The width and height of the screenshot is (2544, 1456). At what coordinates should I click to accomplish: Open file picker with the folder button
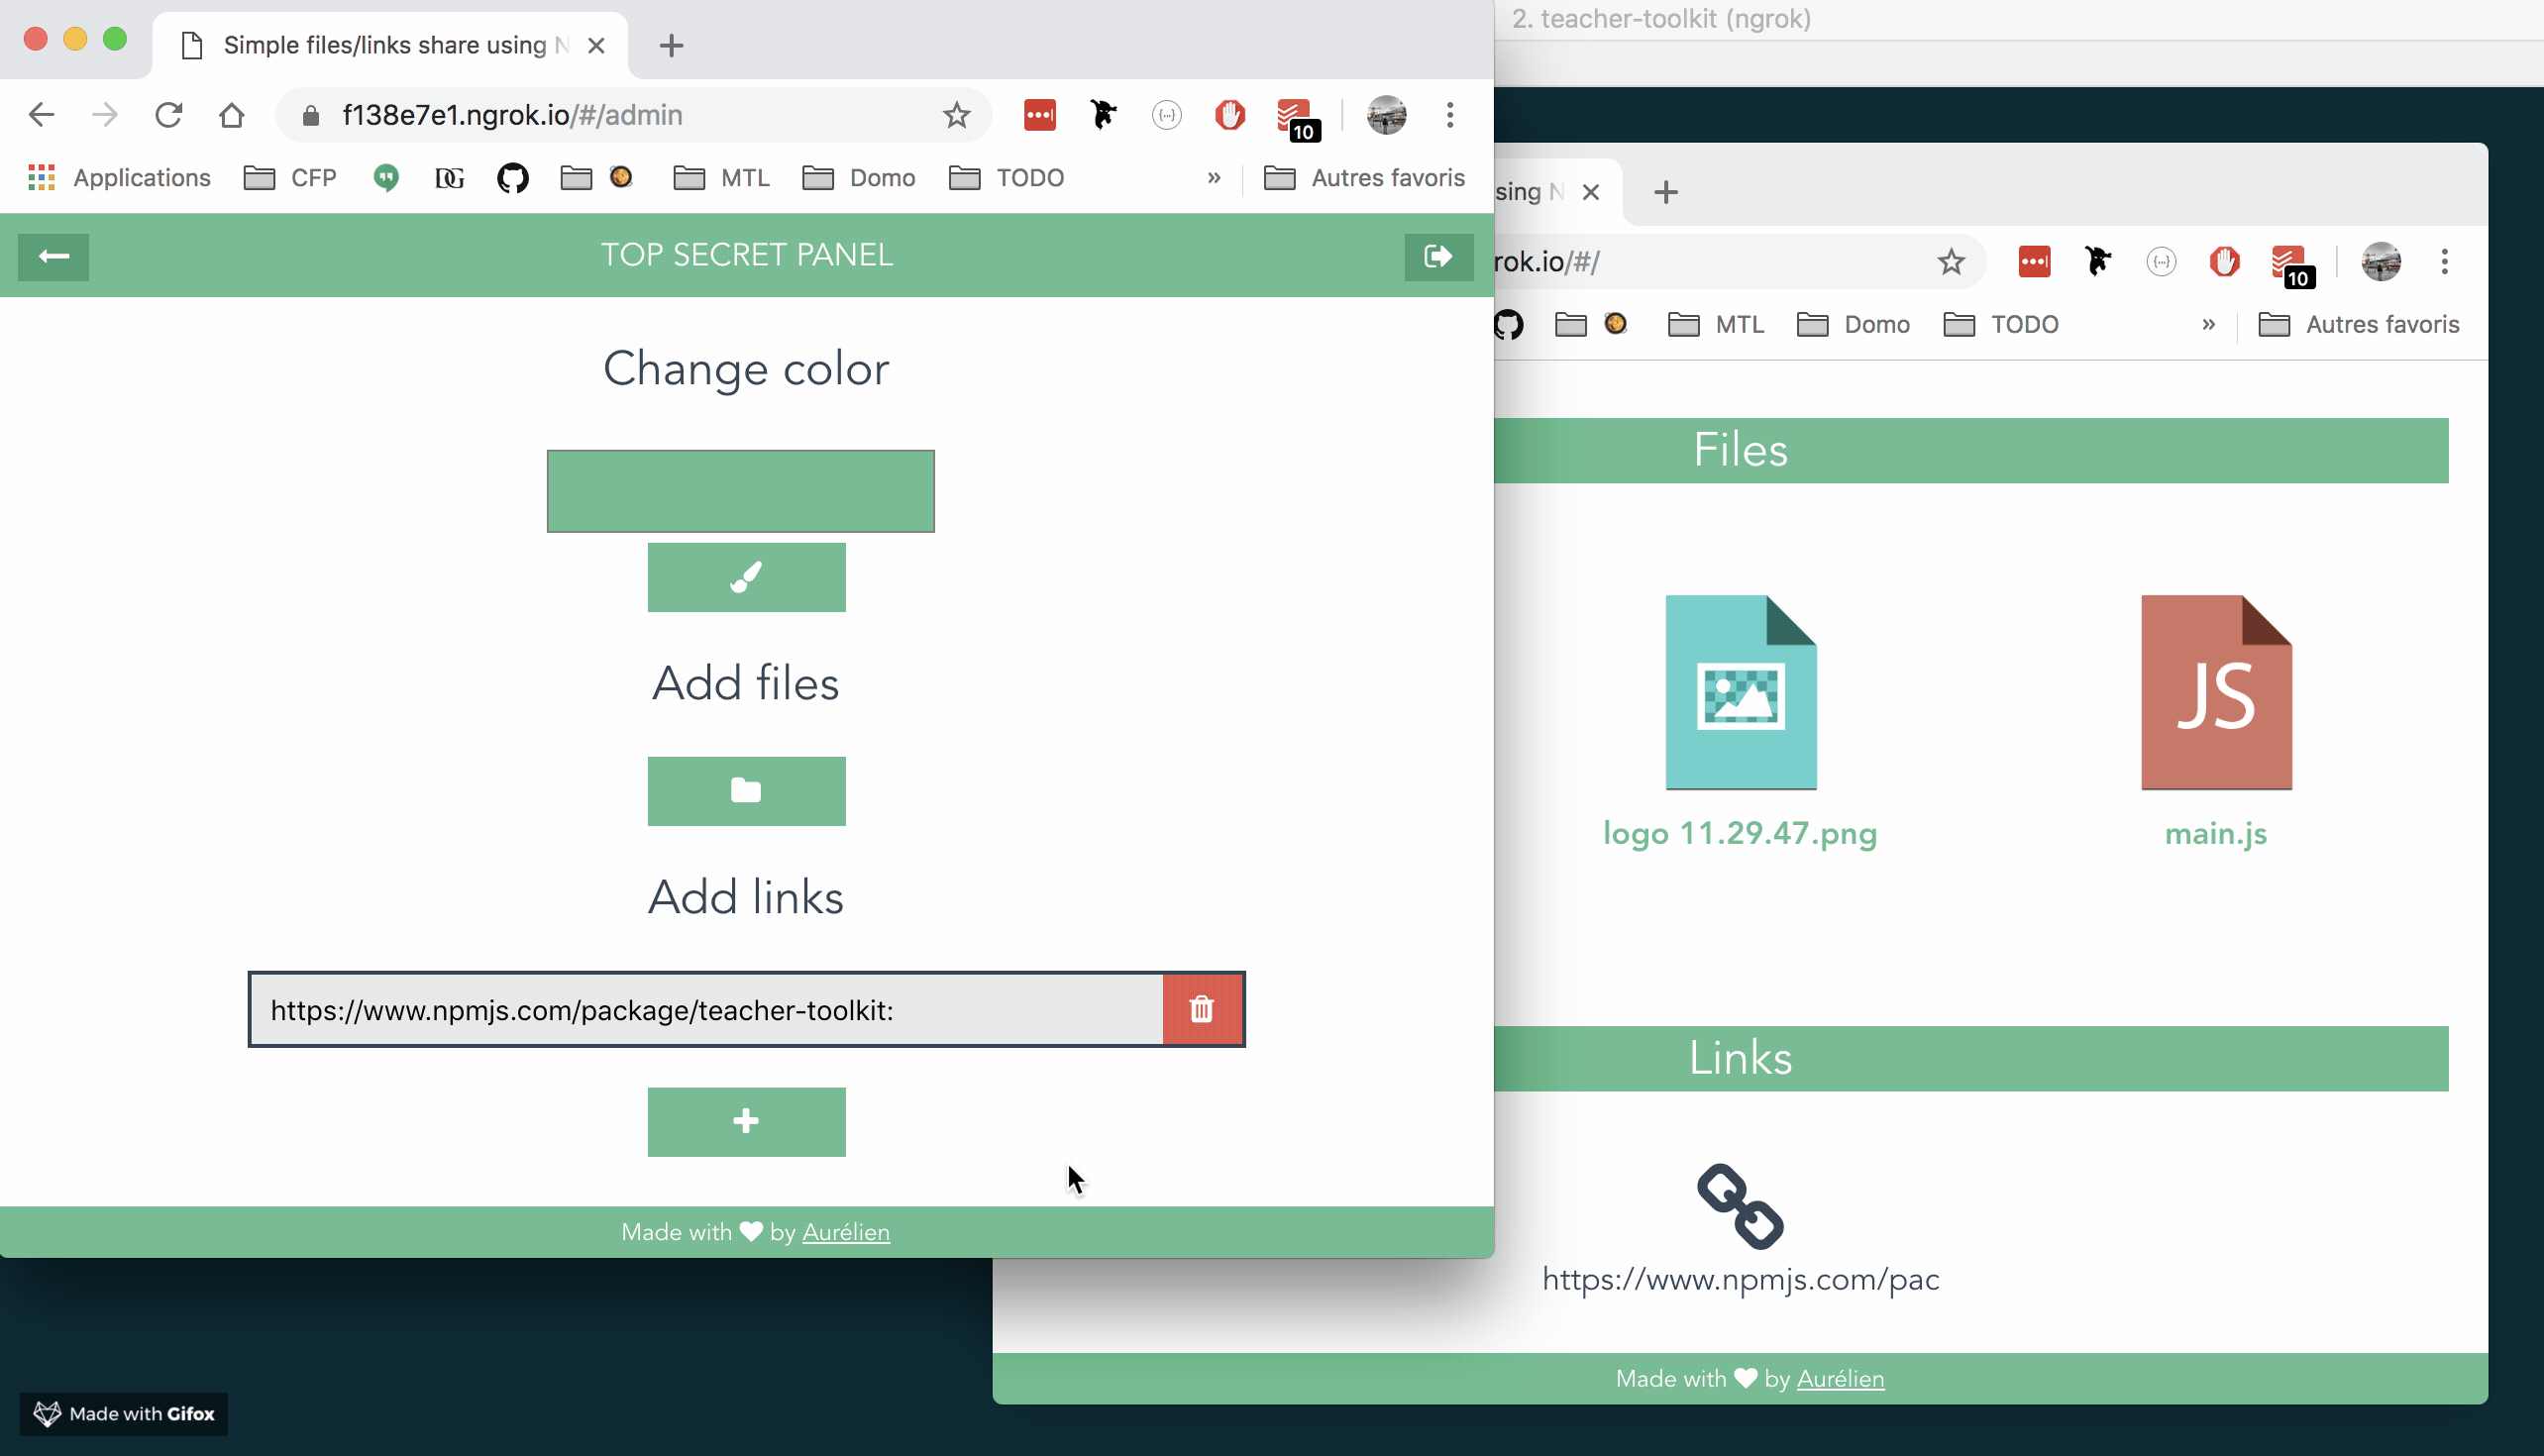click(x=746, y=791)
